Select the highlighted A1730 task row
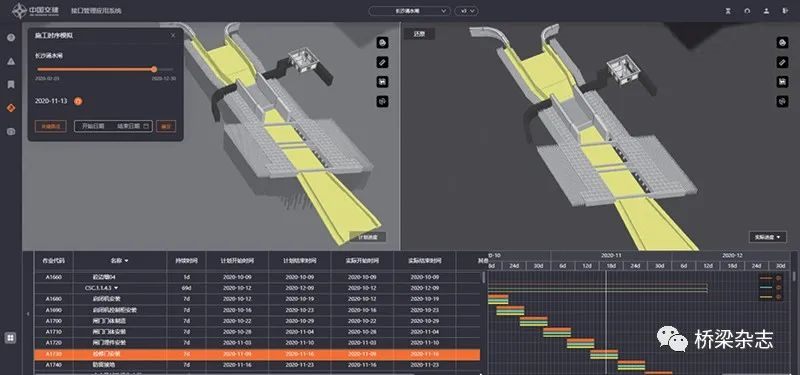Viewport: 800px width, 375px height. pos(257,354)
